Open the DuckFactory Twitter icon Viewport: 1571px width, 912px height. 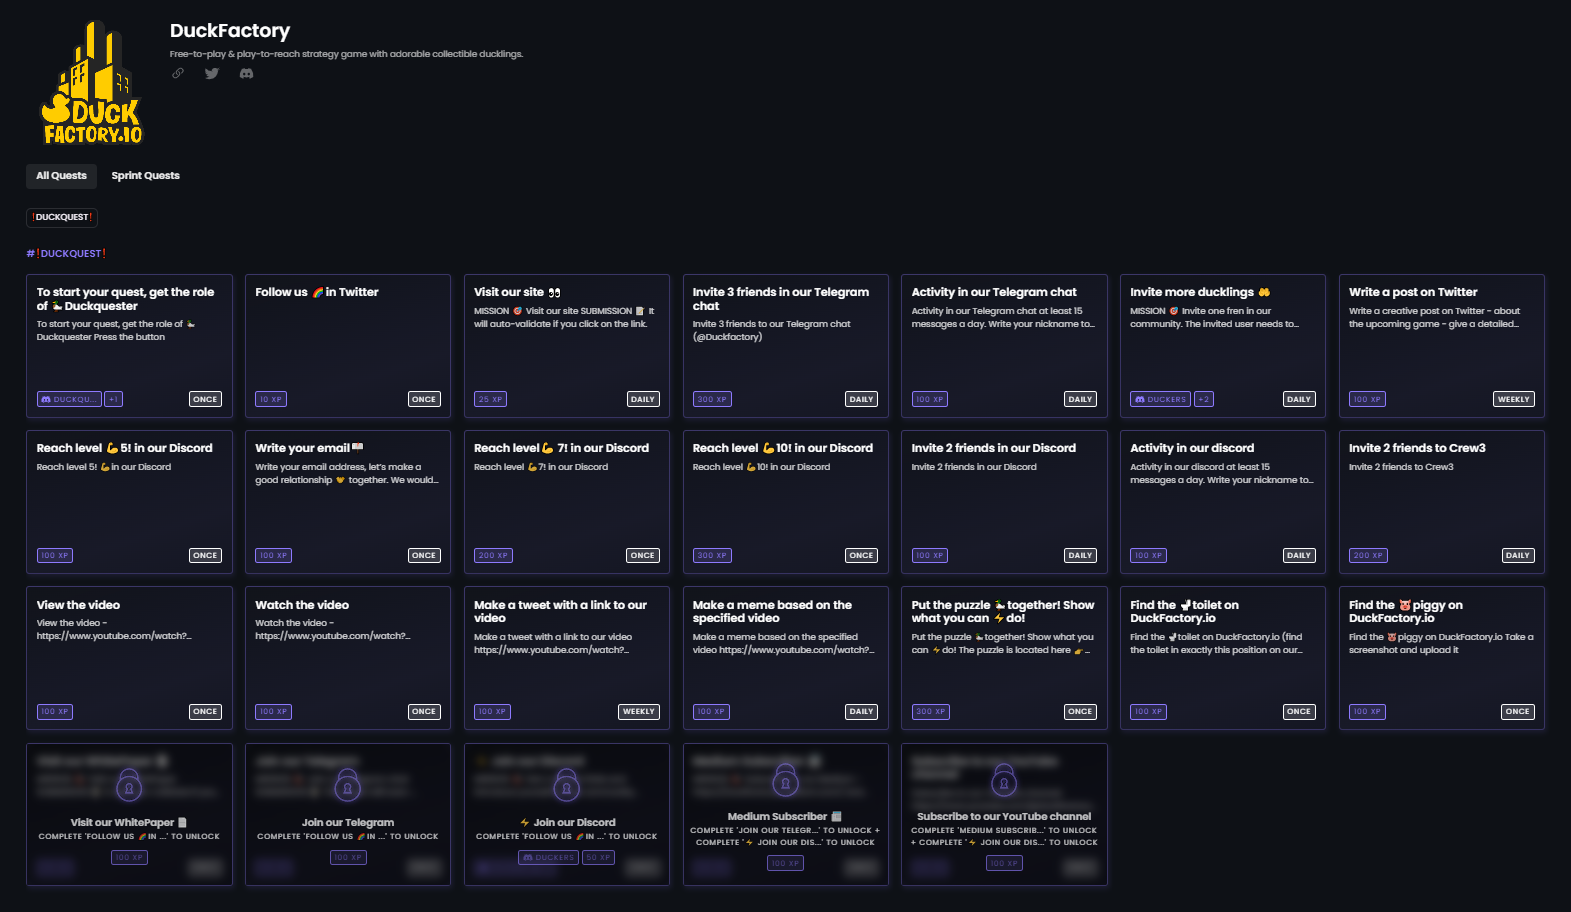click(212, 73)
